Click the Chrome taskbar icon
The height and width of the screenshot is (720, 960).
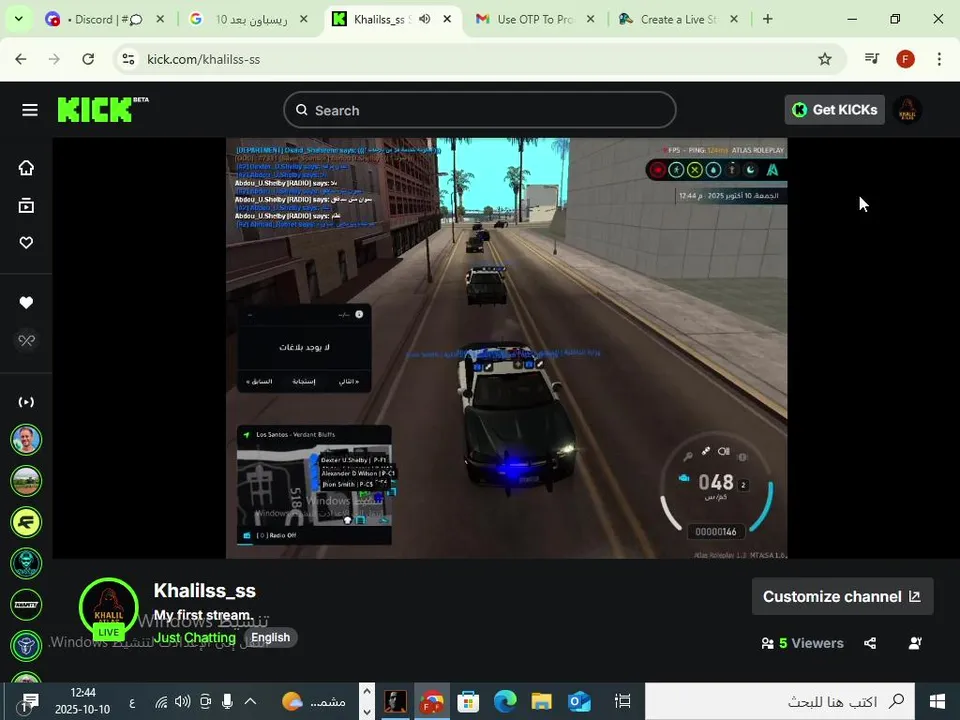[432, 702]
